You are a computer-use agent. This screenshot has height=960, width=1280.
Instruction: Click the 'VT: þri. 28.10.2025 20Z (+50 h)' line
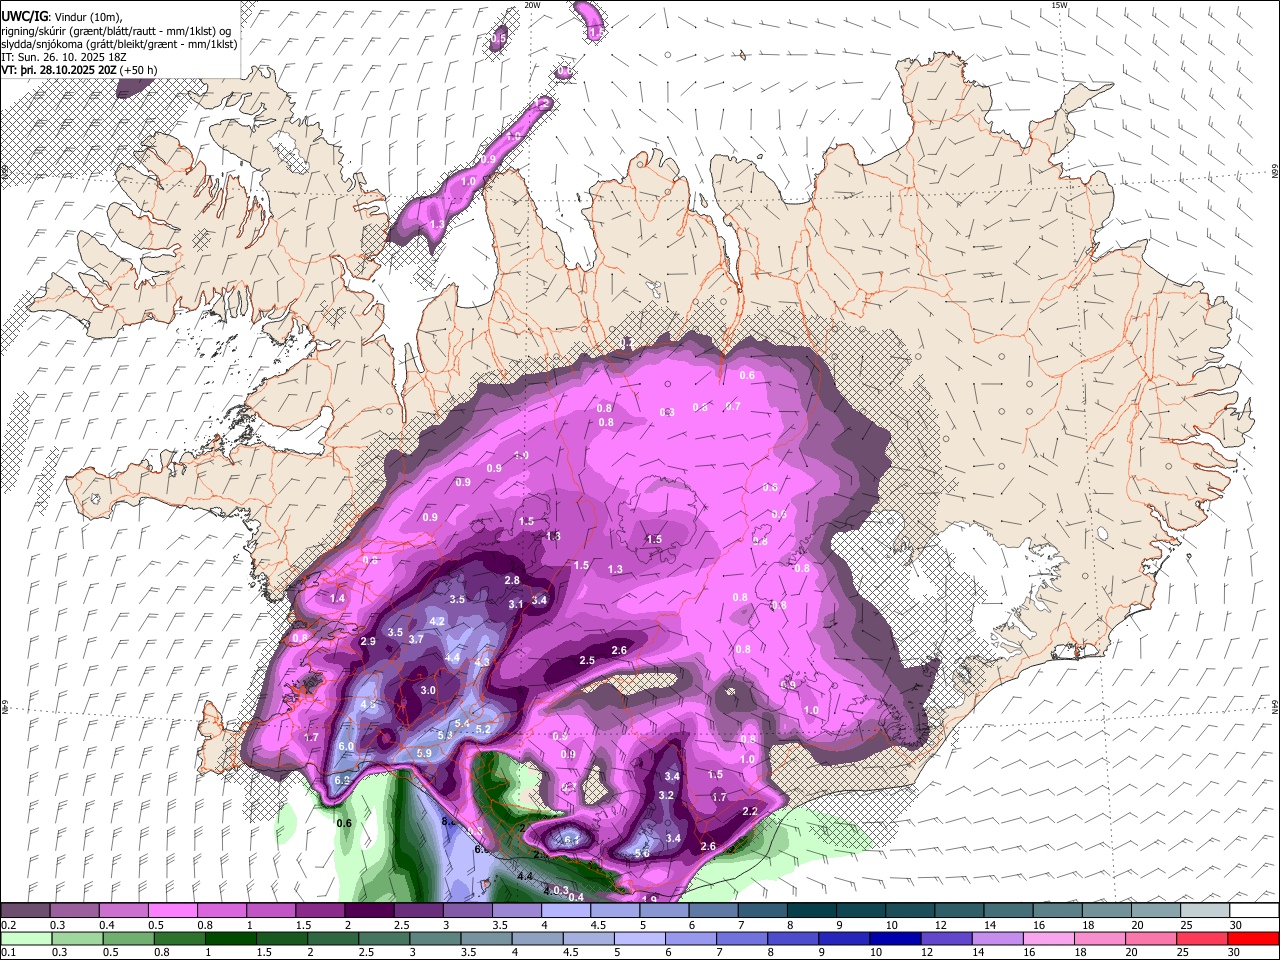coord(79,71)
